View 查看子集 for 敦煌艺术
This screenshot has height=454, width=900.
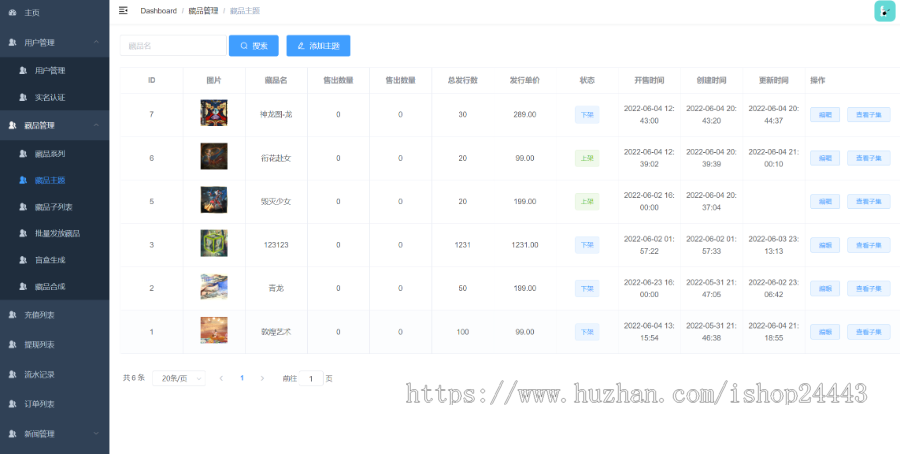pyautogui.click(x=868, y=332)
